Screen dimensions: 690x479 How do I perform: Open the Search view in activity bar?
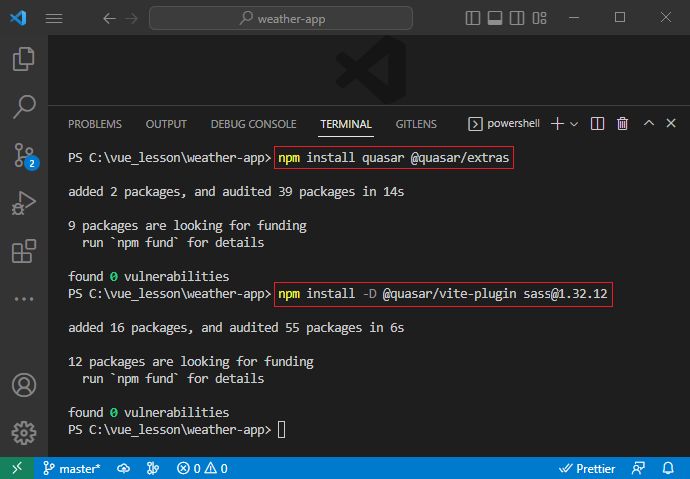(24, 107)
